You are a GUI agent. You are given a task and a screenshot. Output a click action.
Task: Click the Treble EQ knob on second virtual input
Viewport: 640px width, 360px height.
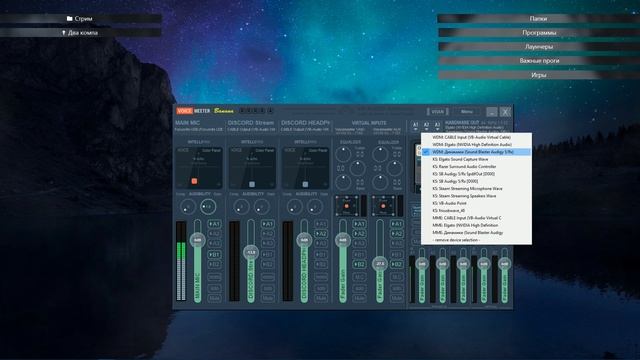click(380, 154)
